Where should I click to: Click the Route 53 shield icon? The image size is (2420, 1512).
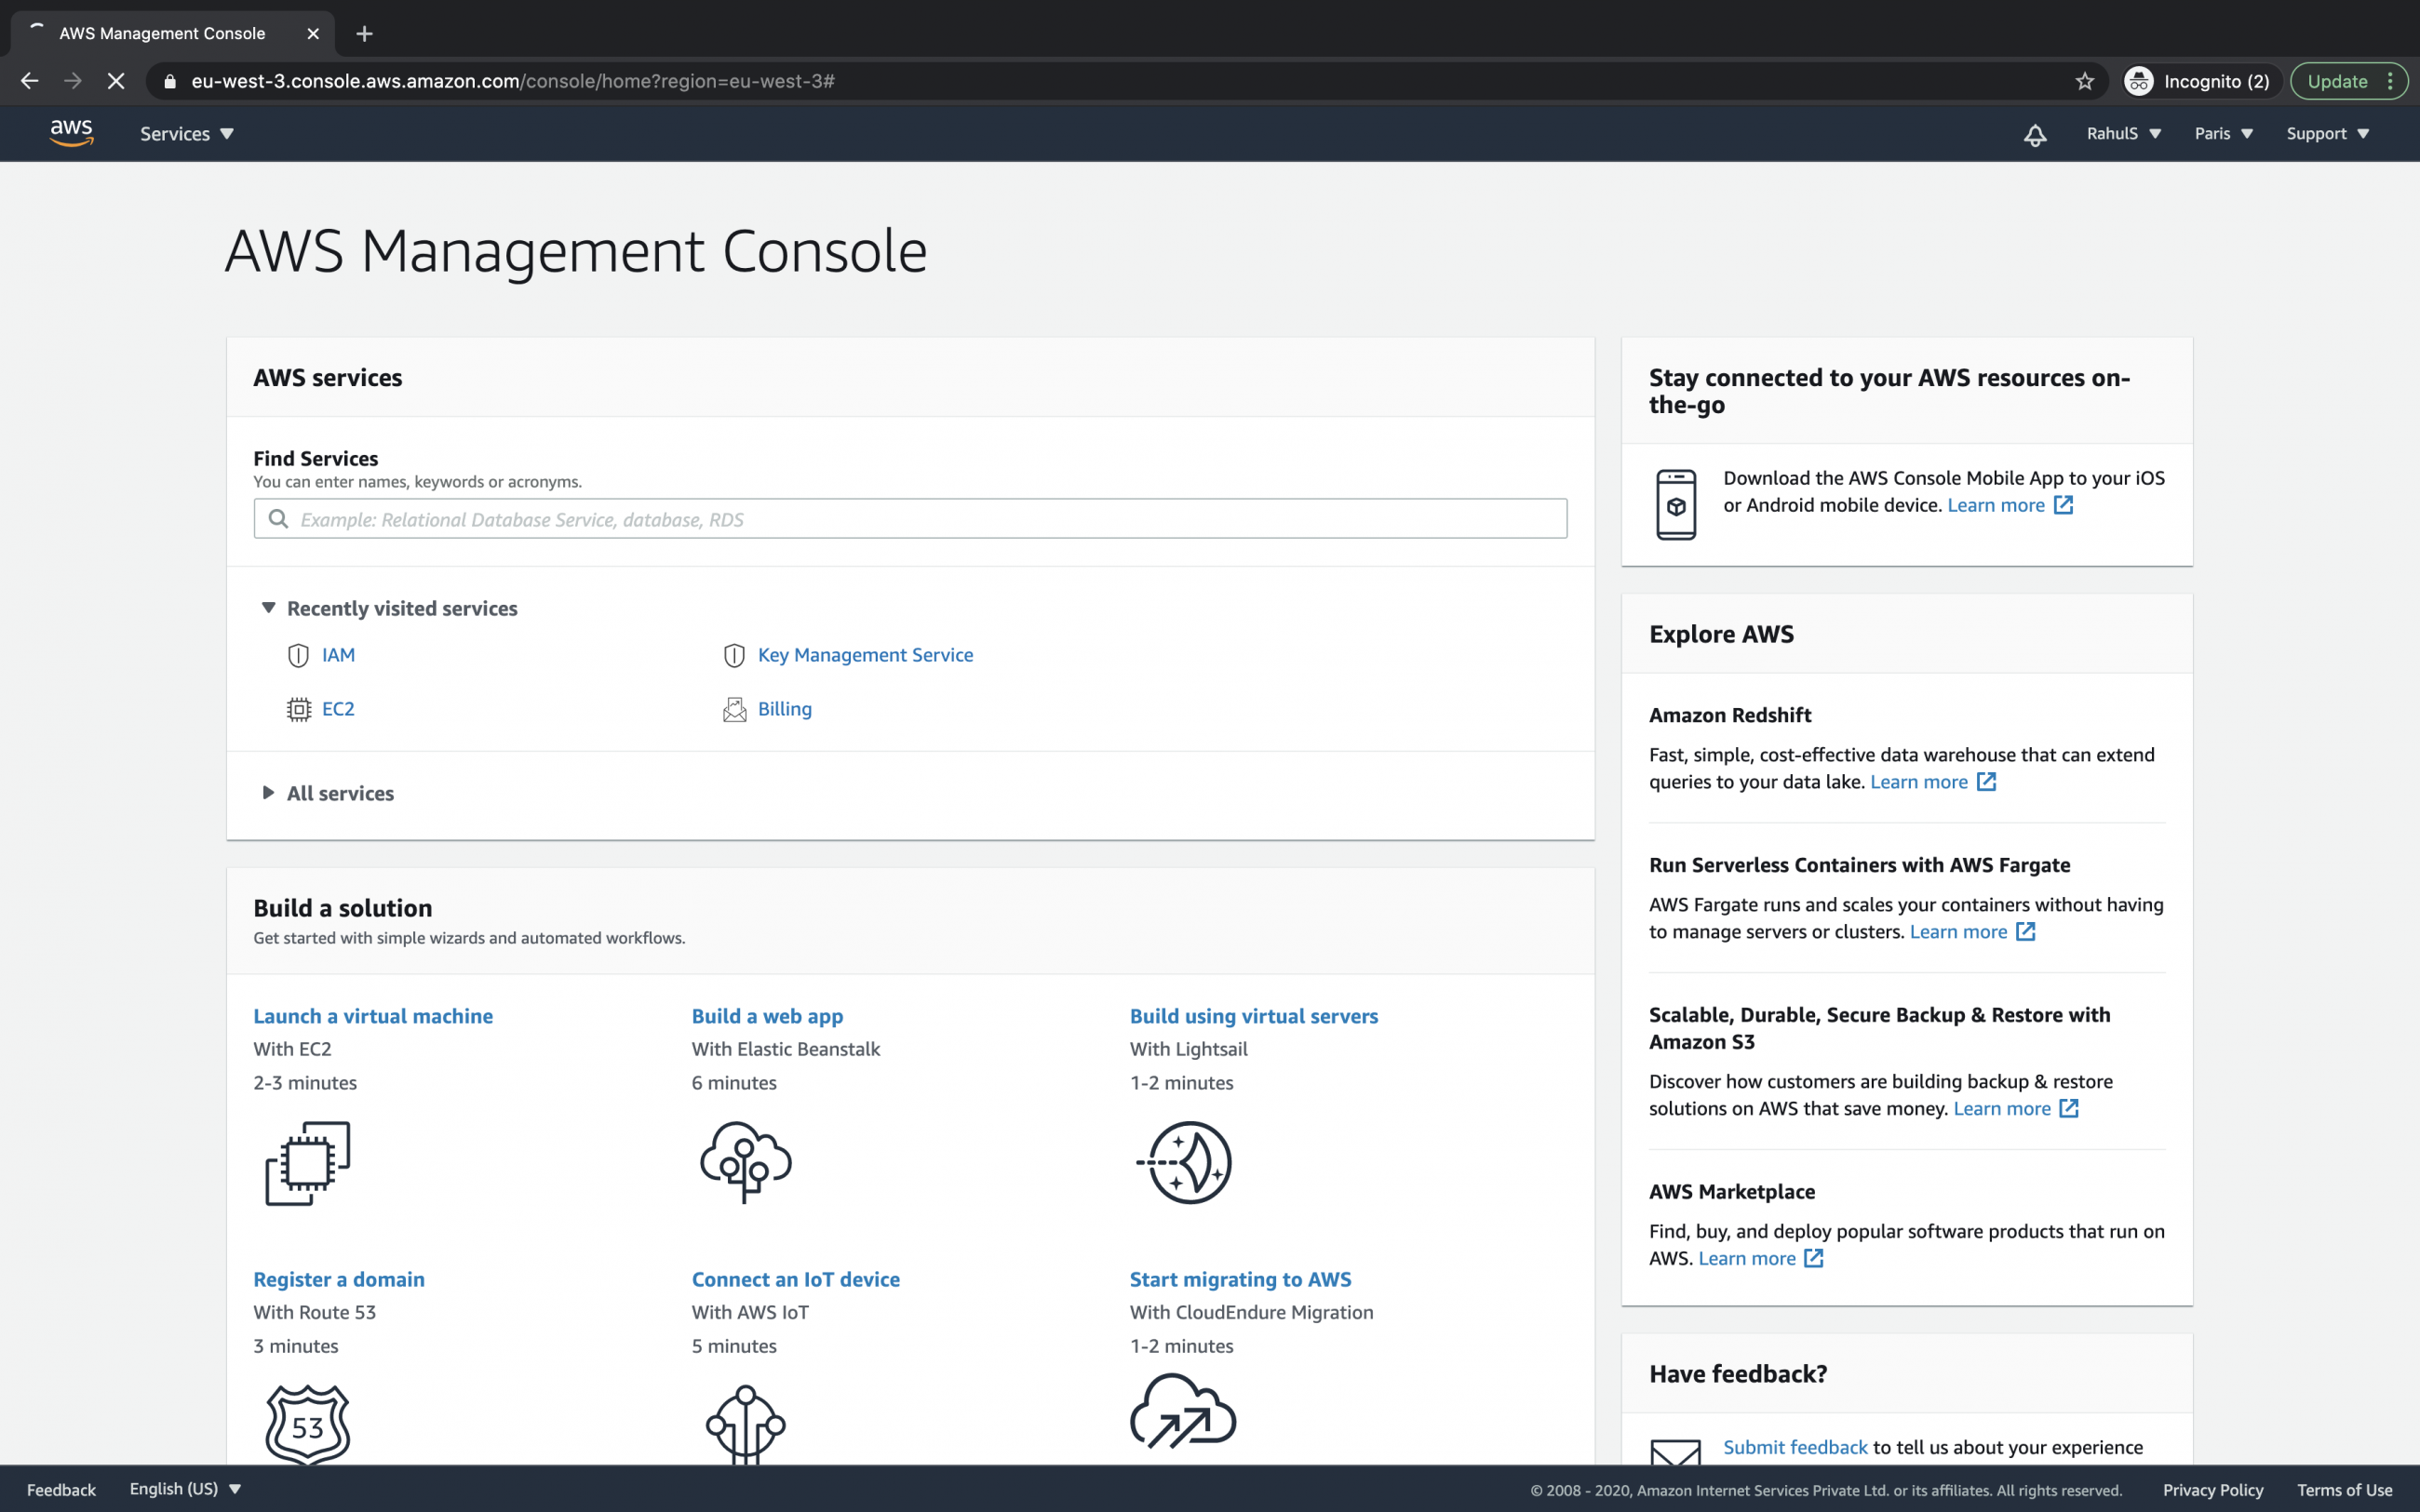tap(306, 1424)
